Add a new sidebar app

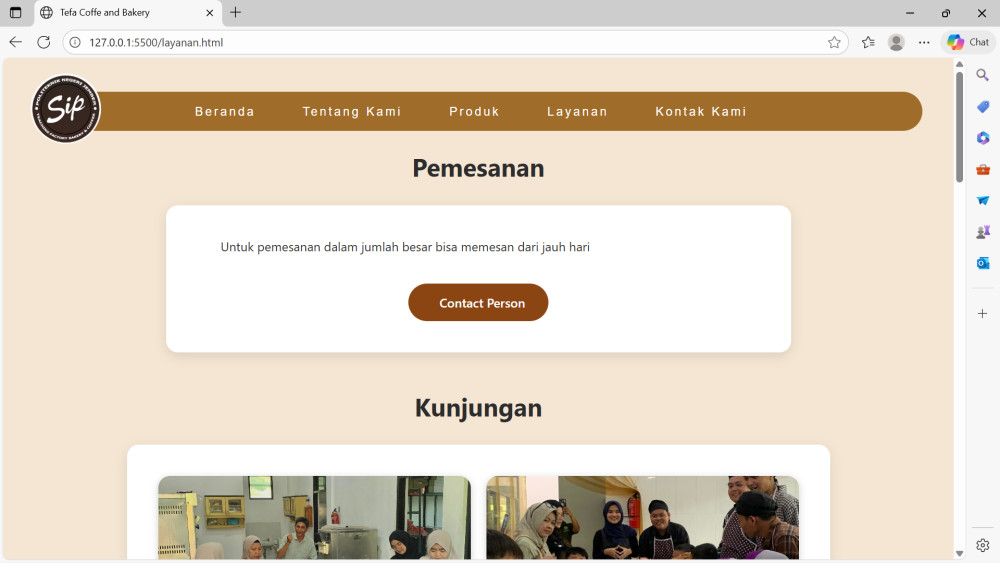point(982,314)
